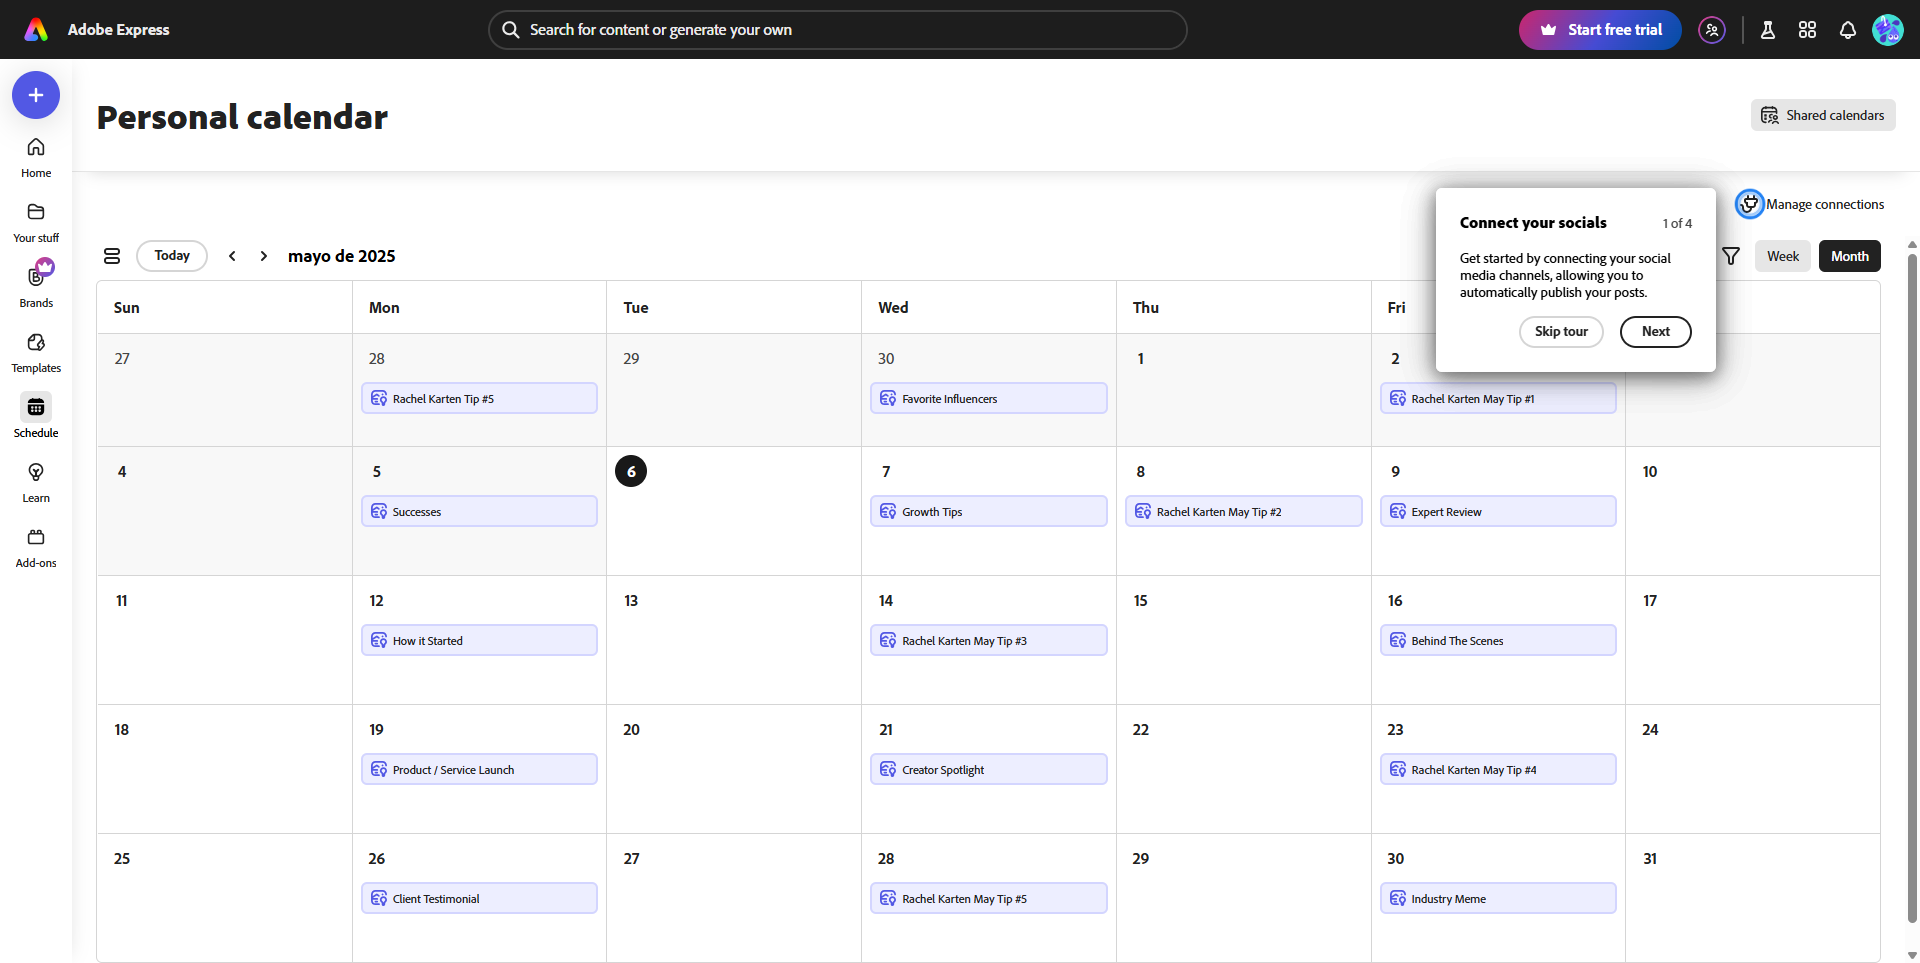This screenshot has width=1920, height=963.
Task: Switch to Month view
Action: pyautogui.click(x=1849, y=256)
